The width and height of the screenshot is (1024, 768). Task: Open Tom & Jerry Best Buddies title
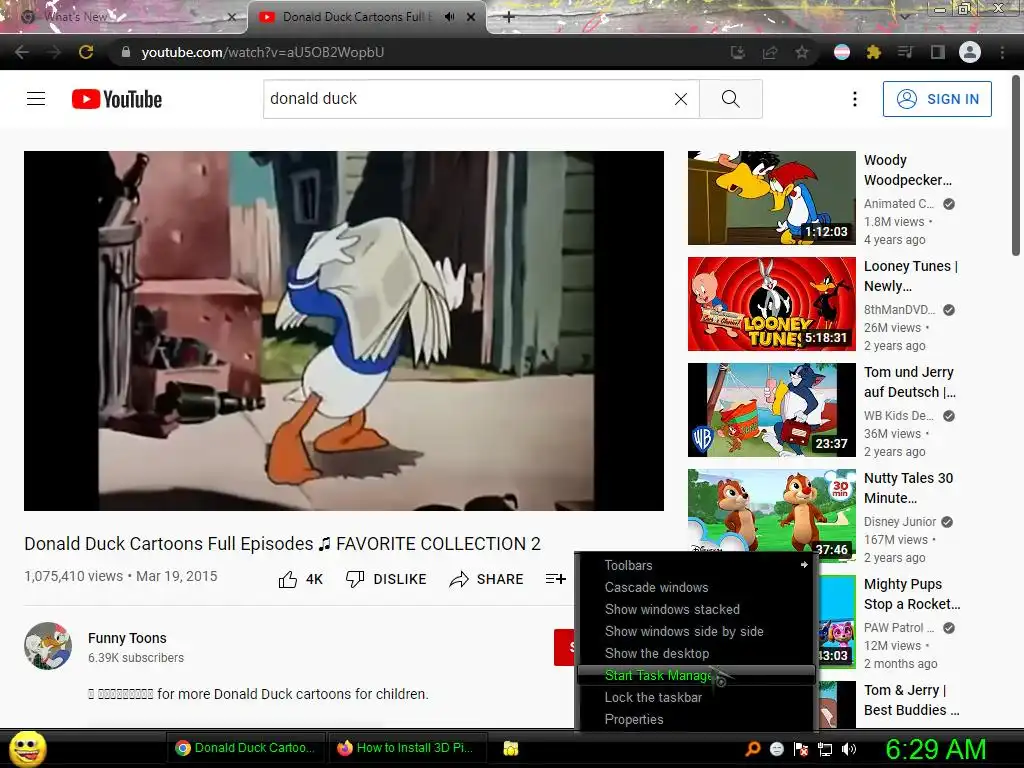click(x=912, y=700)
